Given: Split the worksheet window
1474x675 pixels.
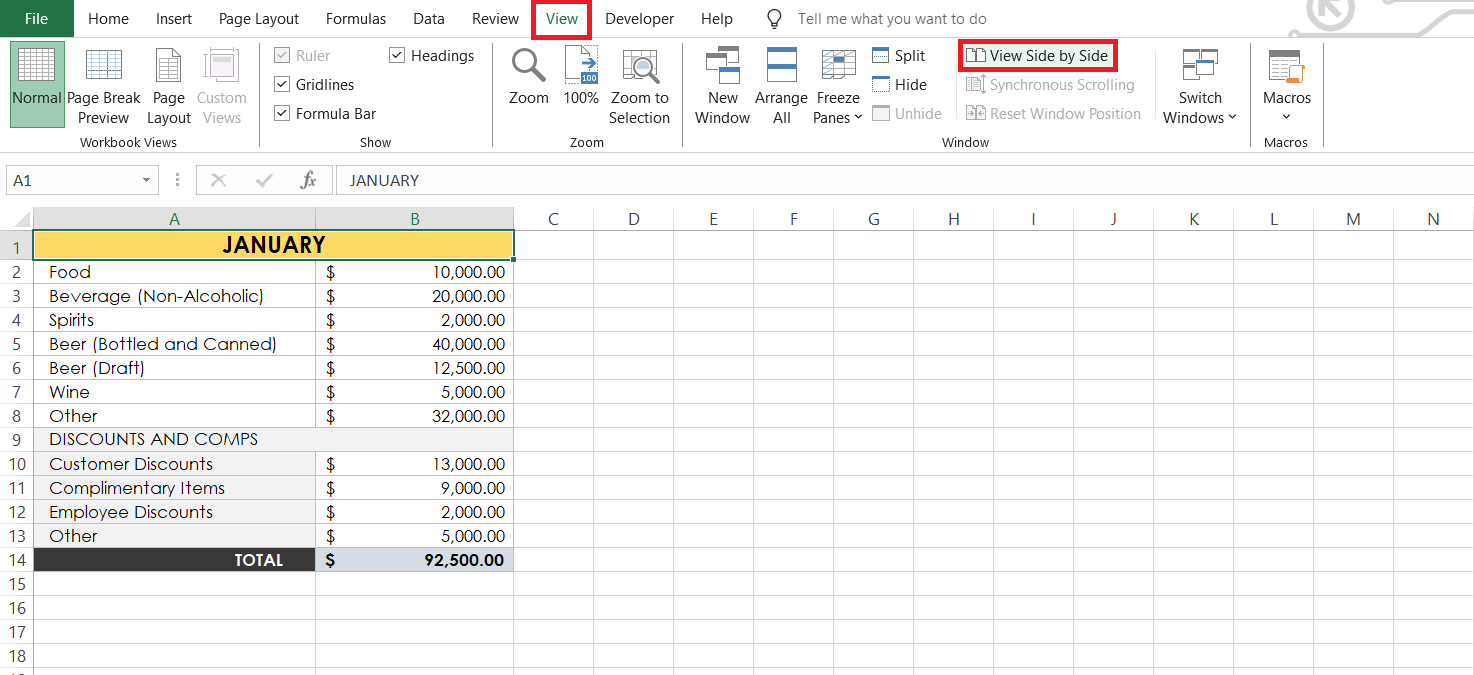Looking at the screenshot, I should [899, 56].
